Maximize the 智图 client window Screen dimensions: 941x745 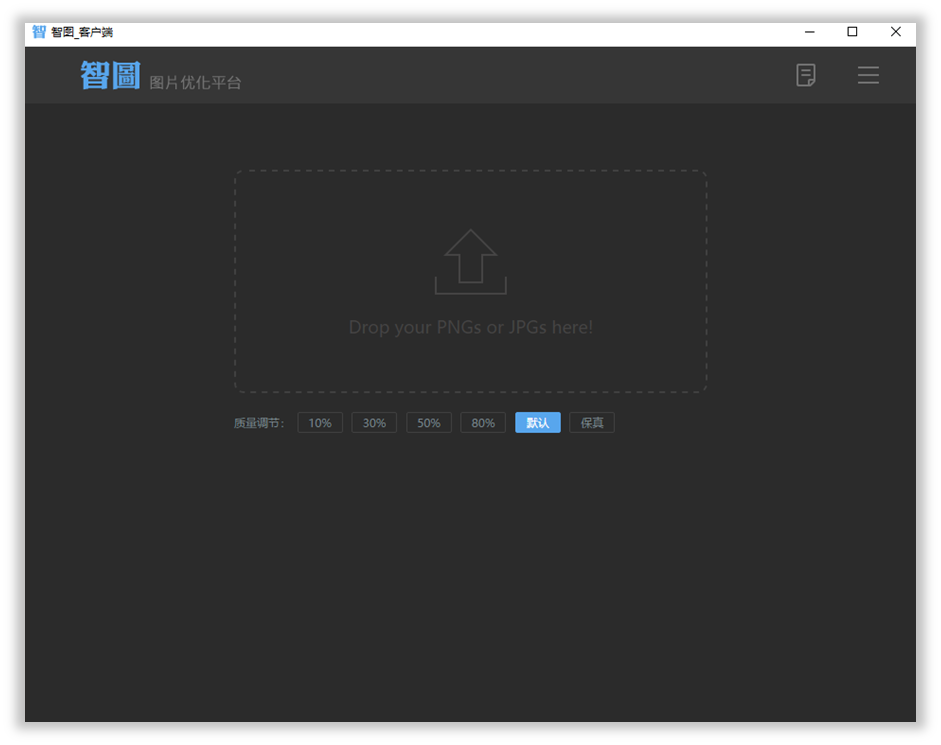(x=852, y=32)
